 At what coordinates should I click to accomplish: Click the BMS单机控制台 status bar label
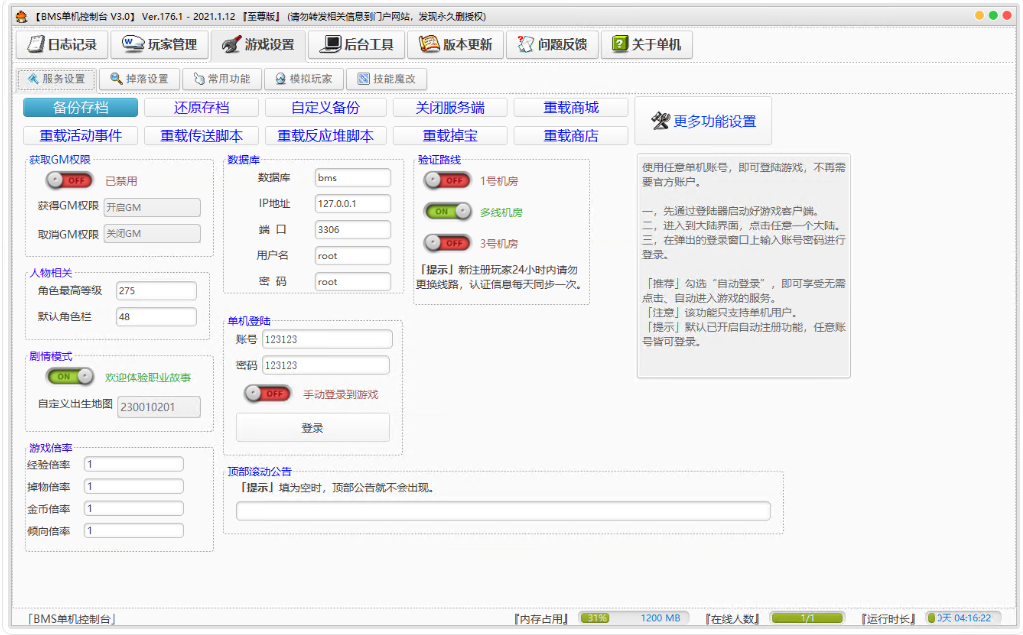coord(72,619)
